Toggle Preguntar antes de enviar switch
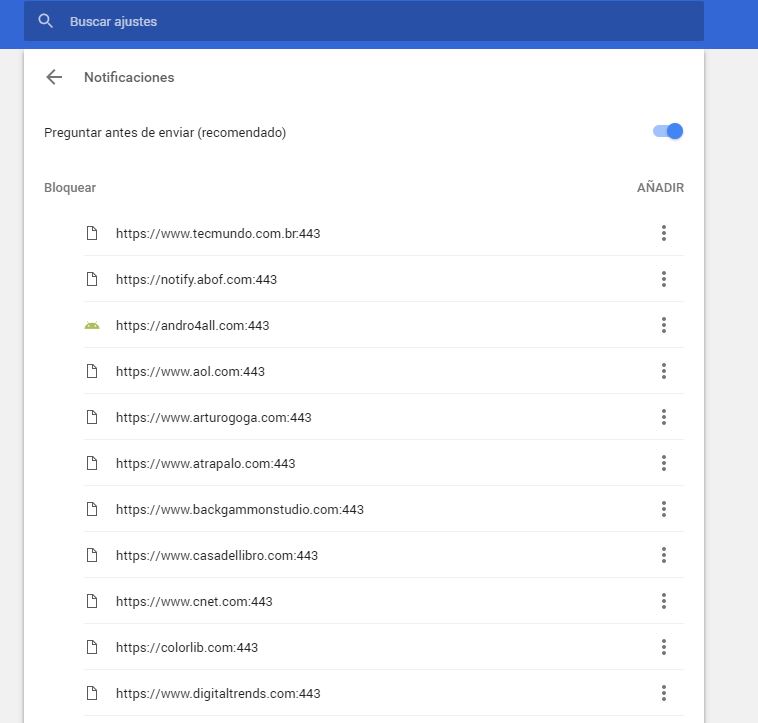 [668, 132]
